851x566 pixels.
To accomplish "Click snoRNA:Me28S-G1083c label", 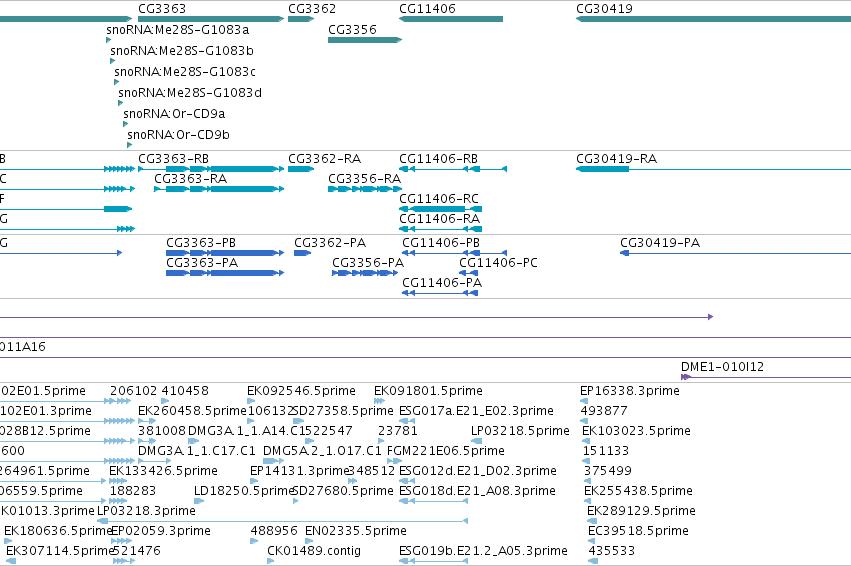I will pyautogui.click(x=185, y=72).
